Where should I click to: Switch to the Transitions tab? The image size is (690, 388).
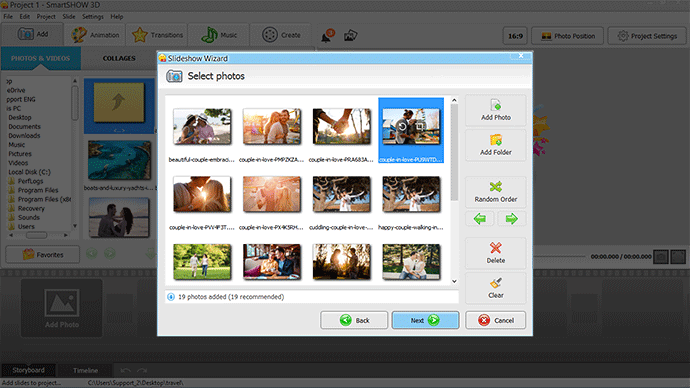(157, 35)
